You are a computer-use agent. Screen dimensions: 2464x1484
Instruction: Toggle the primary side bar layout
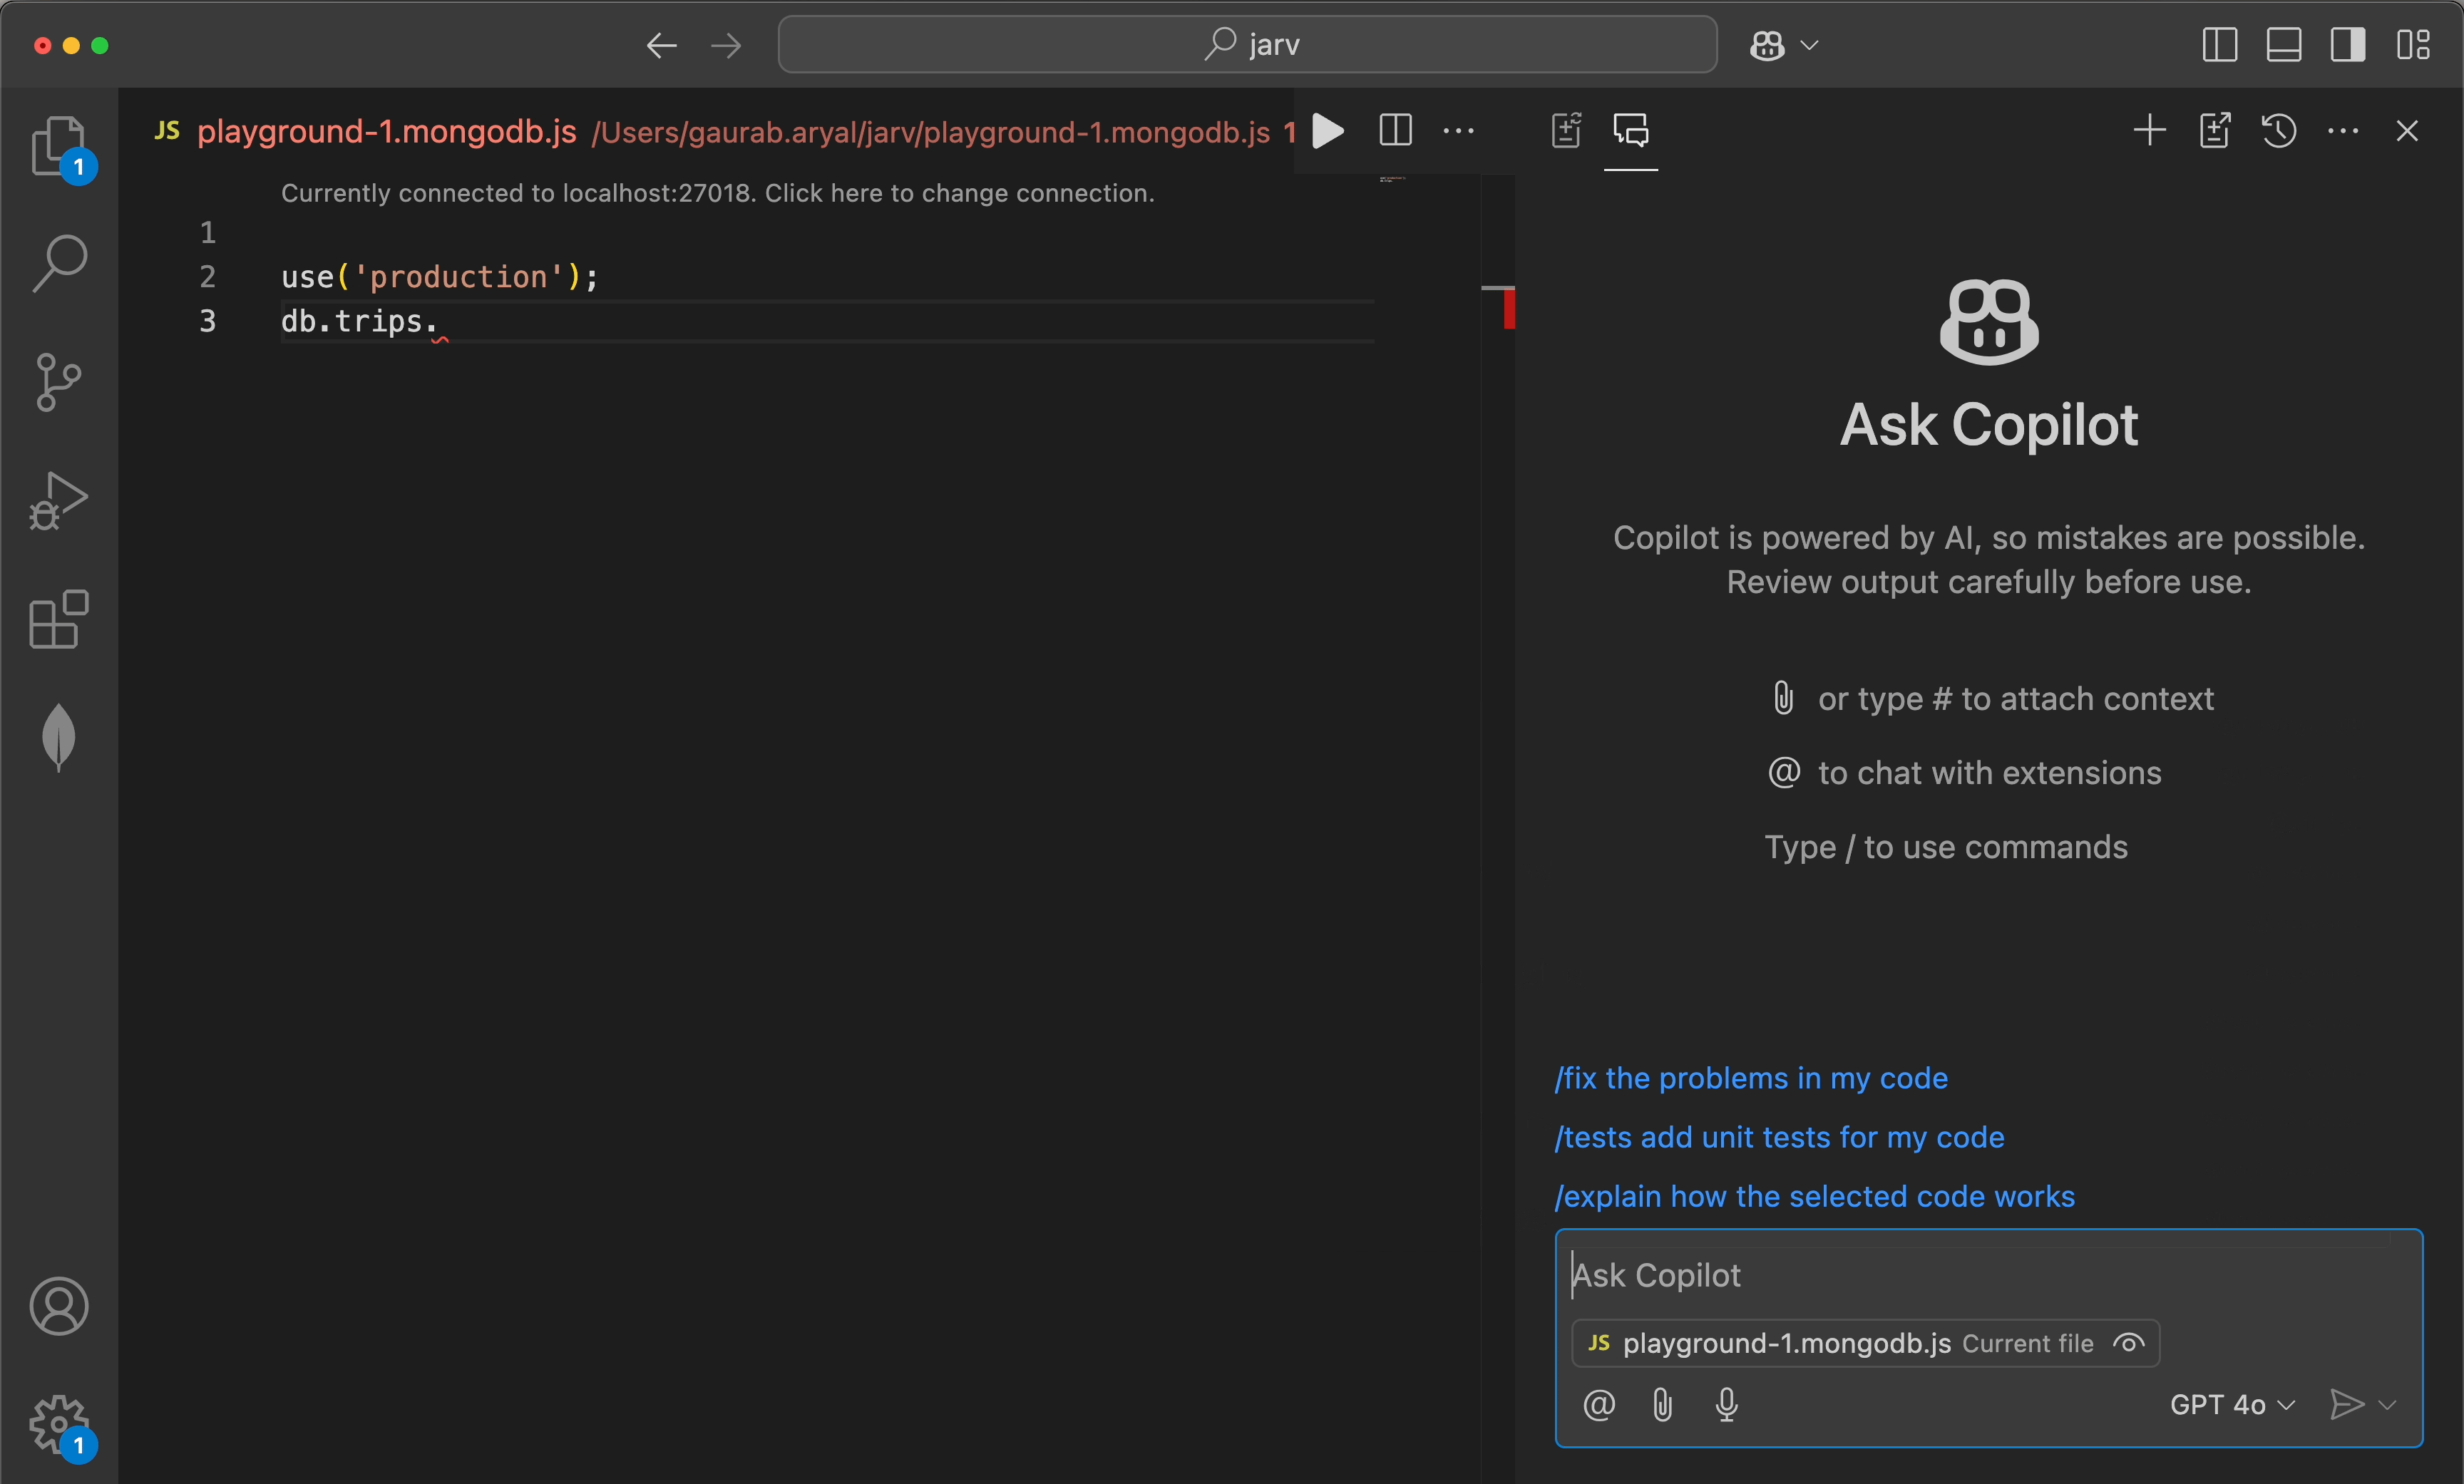(2219, 45)
